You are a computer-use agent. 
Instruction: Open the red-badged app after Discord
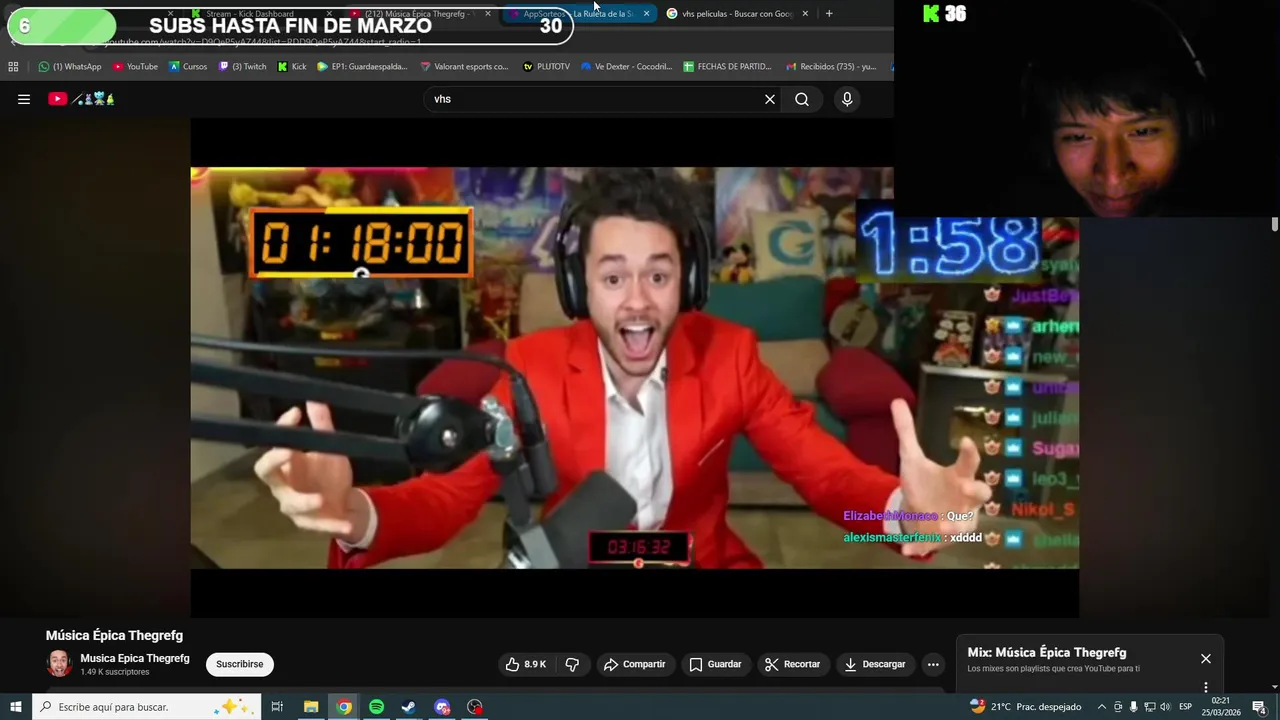(475, 707)
